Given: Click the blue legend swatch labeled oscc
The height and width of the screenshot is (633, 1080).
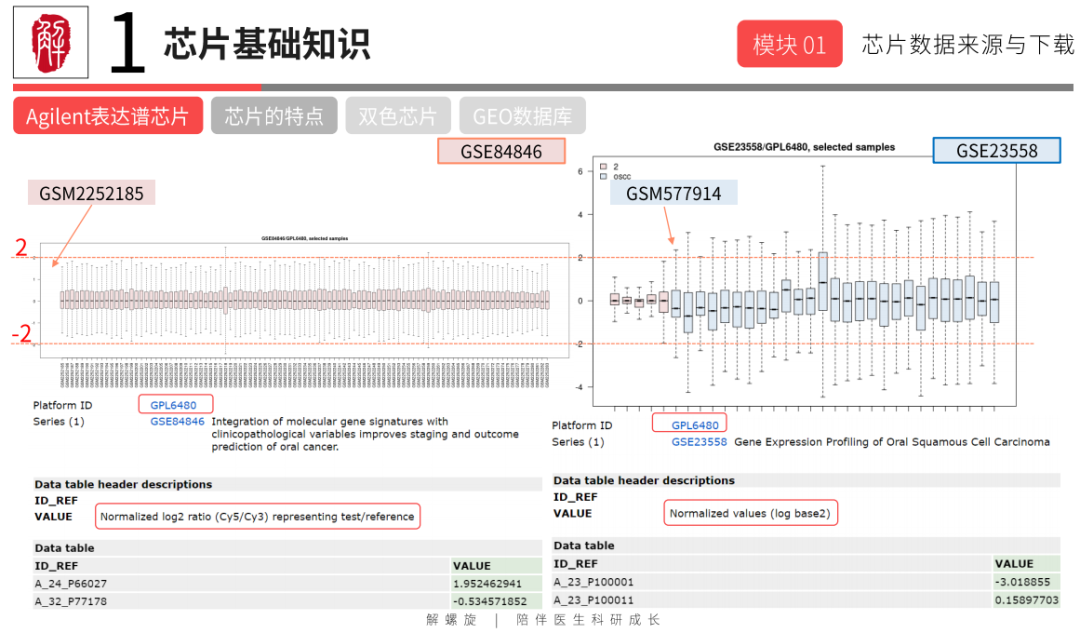Looking at the screenshot, I should [x=603, y=176].
